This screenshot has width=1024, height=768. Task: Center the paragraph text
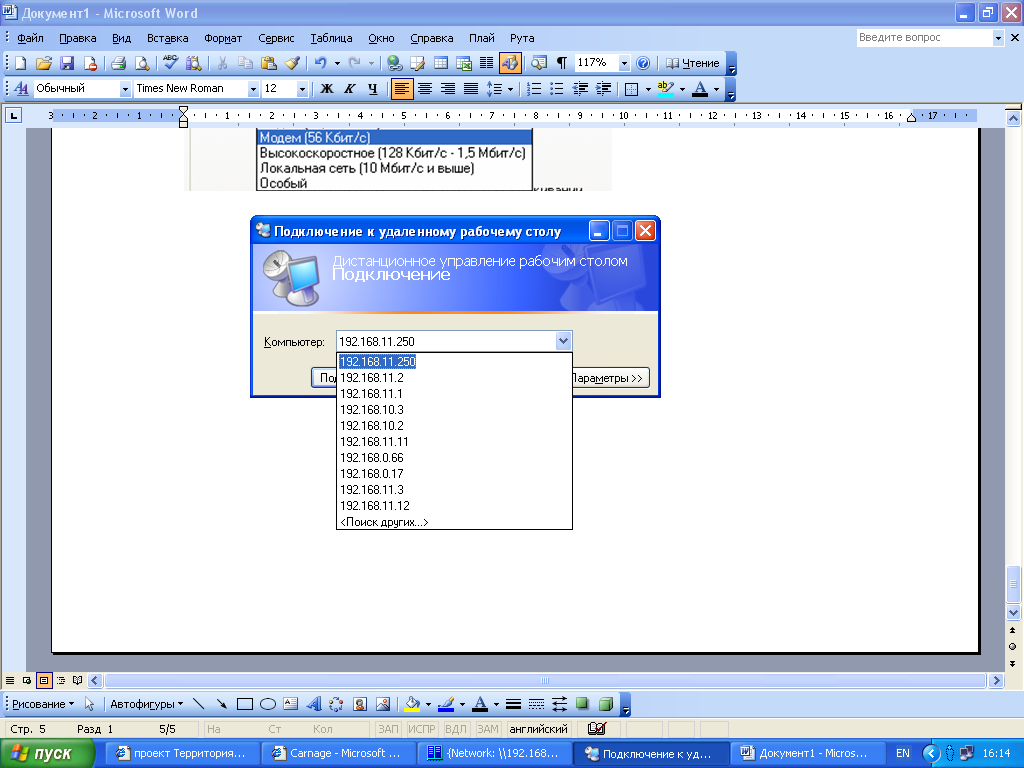point(424,89)
